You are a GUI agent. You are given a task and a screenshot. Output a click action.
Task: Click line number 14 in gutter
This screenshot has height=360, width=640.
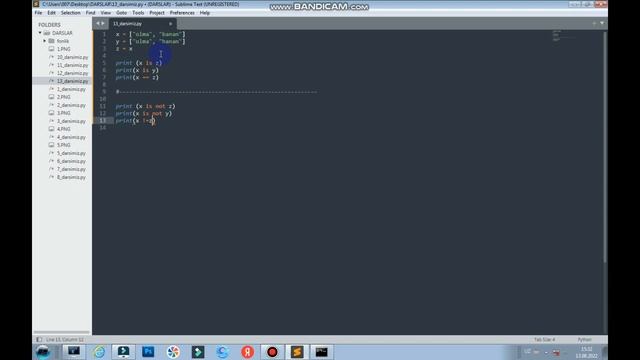(103, 128)
